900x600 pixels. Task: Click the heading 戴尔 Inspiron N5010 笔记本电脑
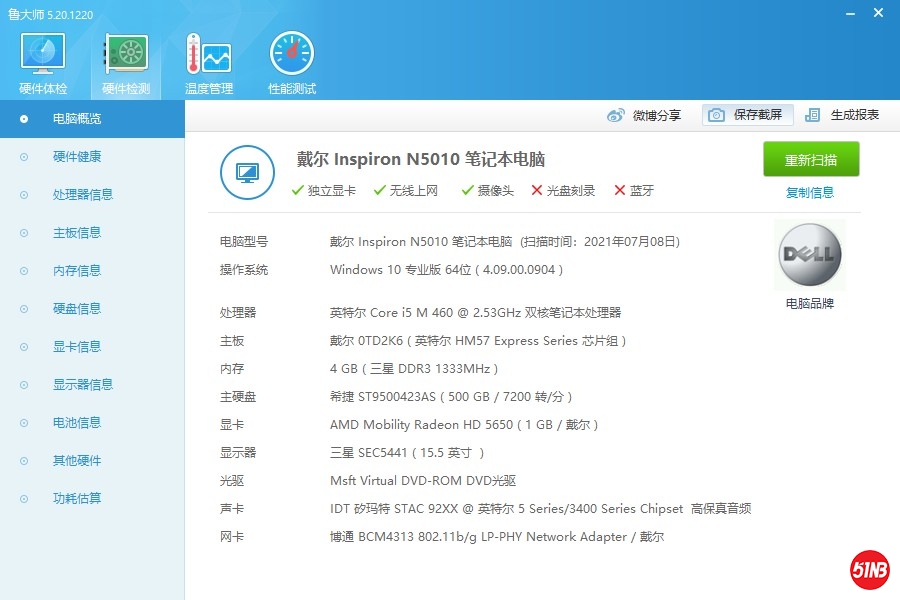(421, 159)
